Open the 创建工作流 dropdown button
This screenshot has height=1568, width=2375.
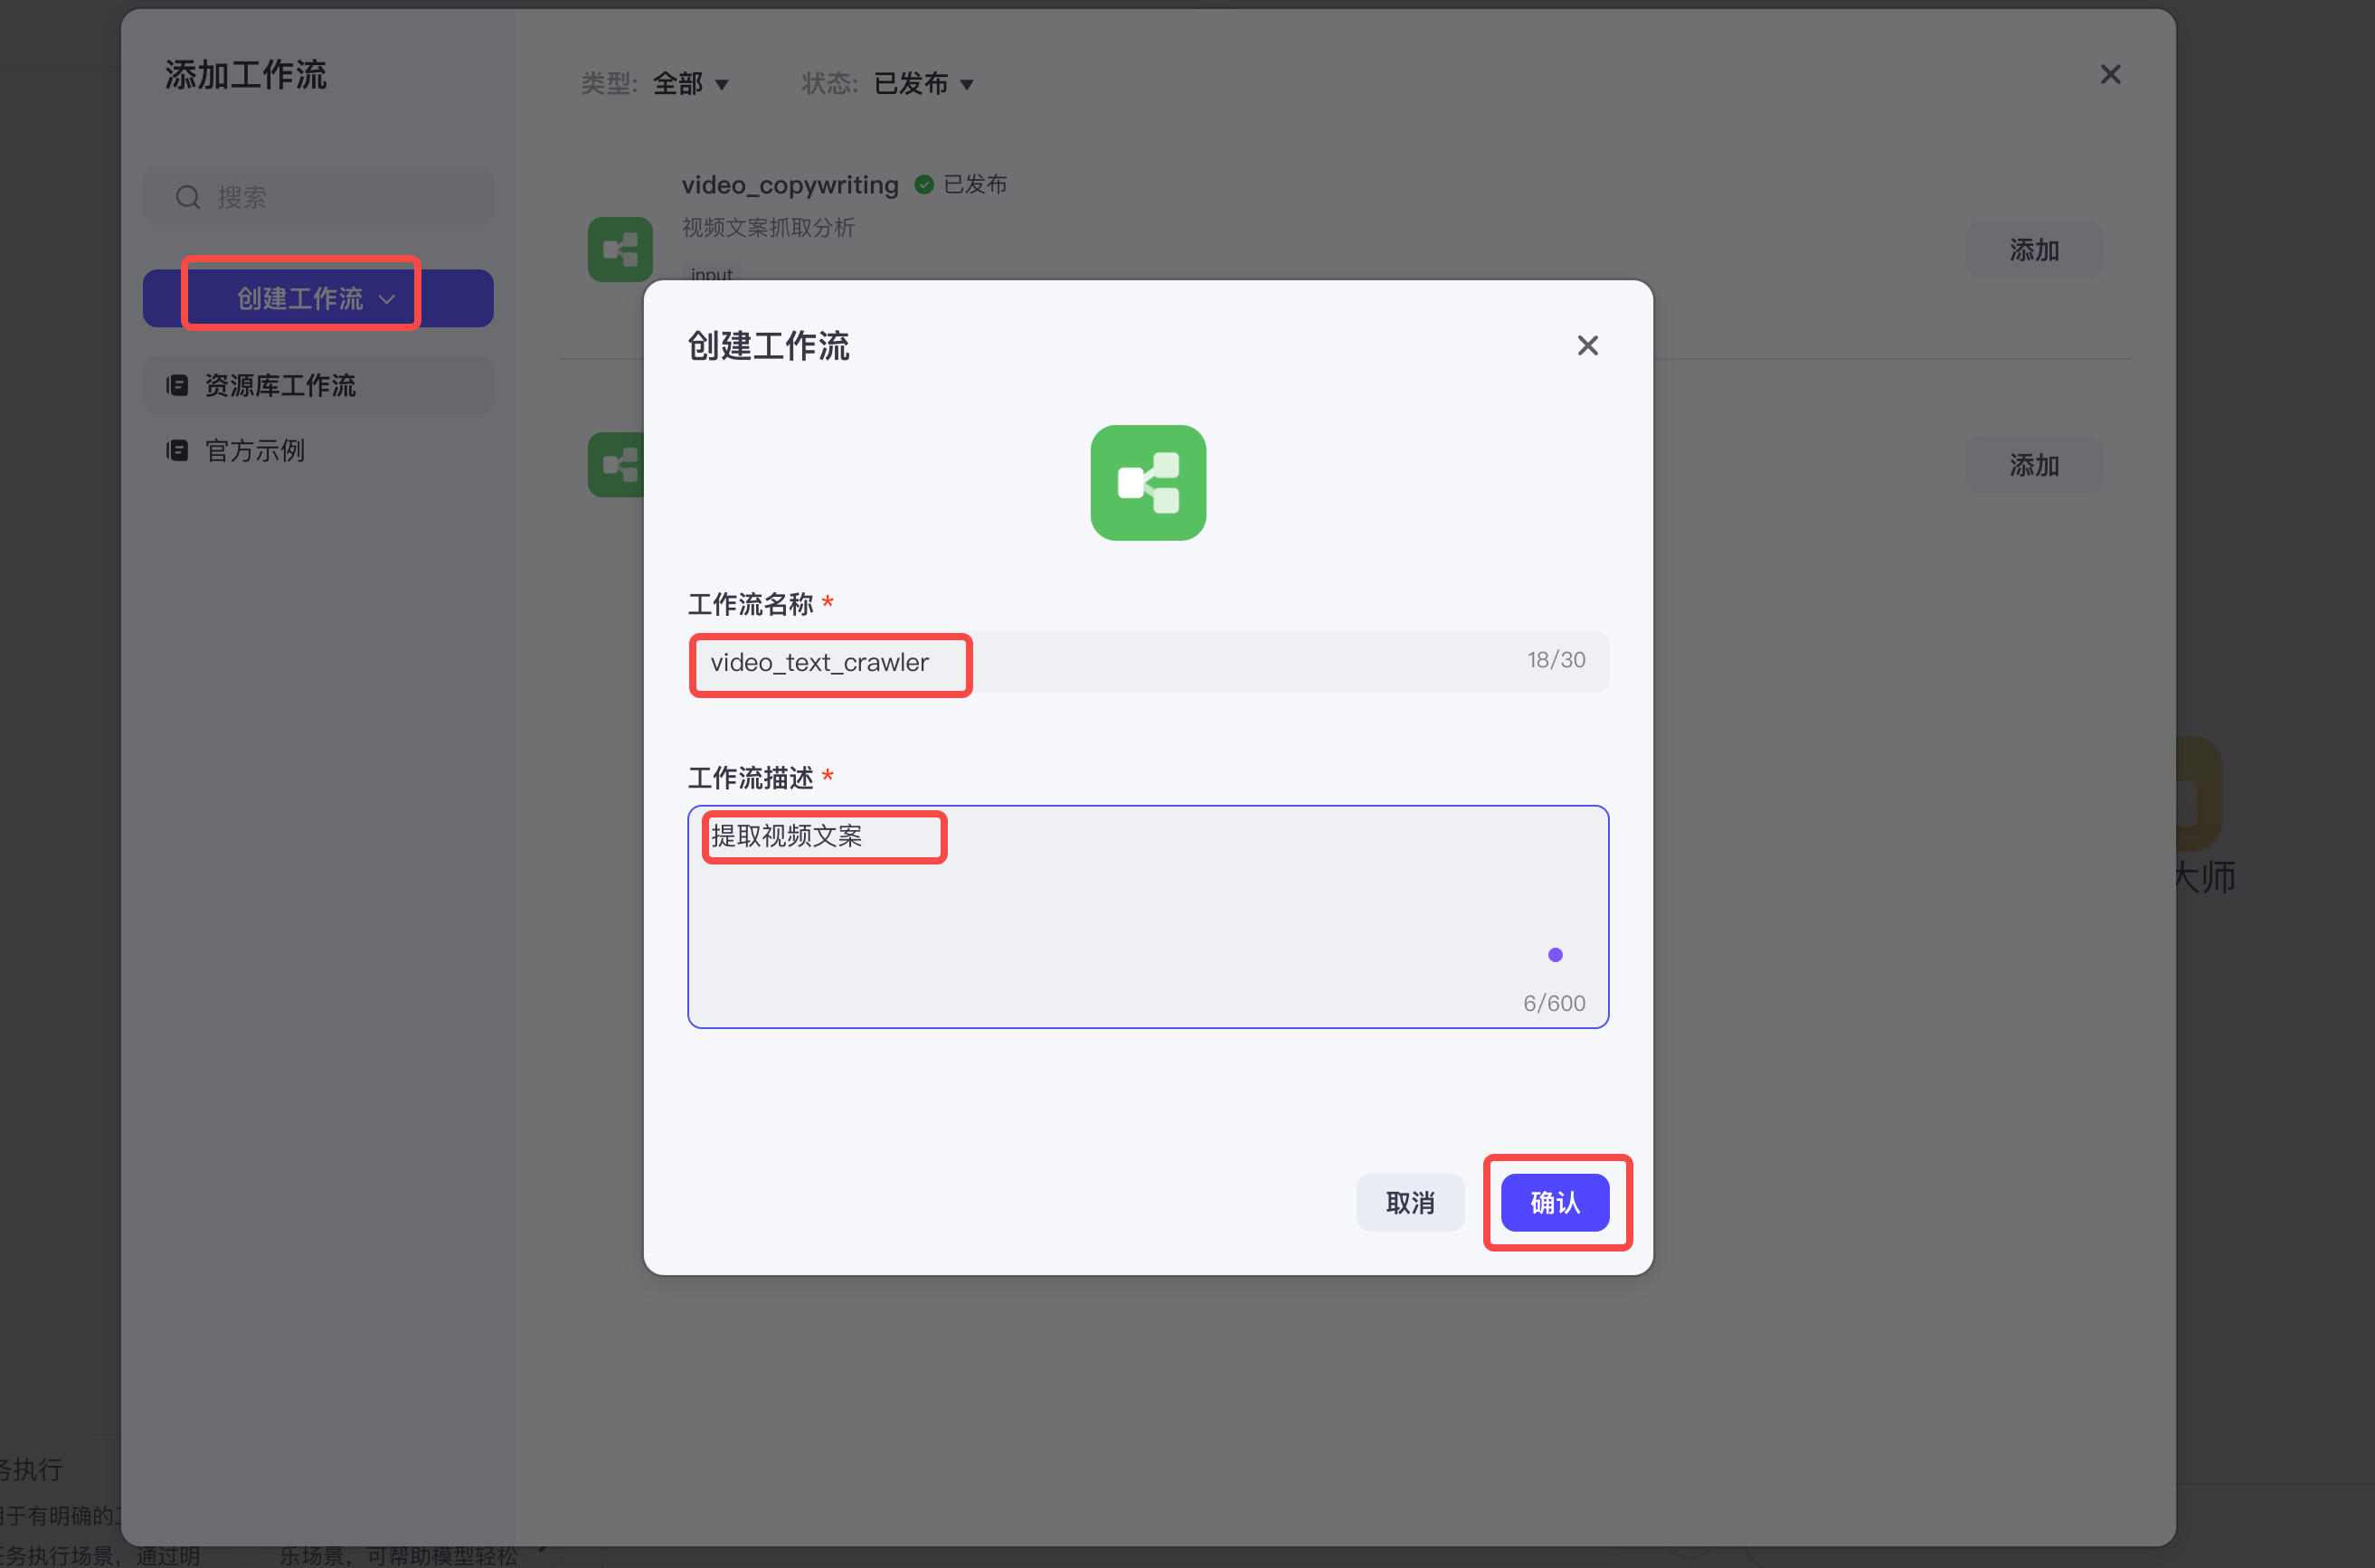[318, 298]
